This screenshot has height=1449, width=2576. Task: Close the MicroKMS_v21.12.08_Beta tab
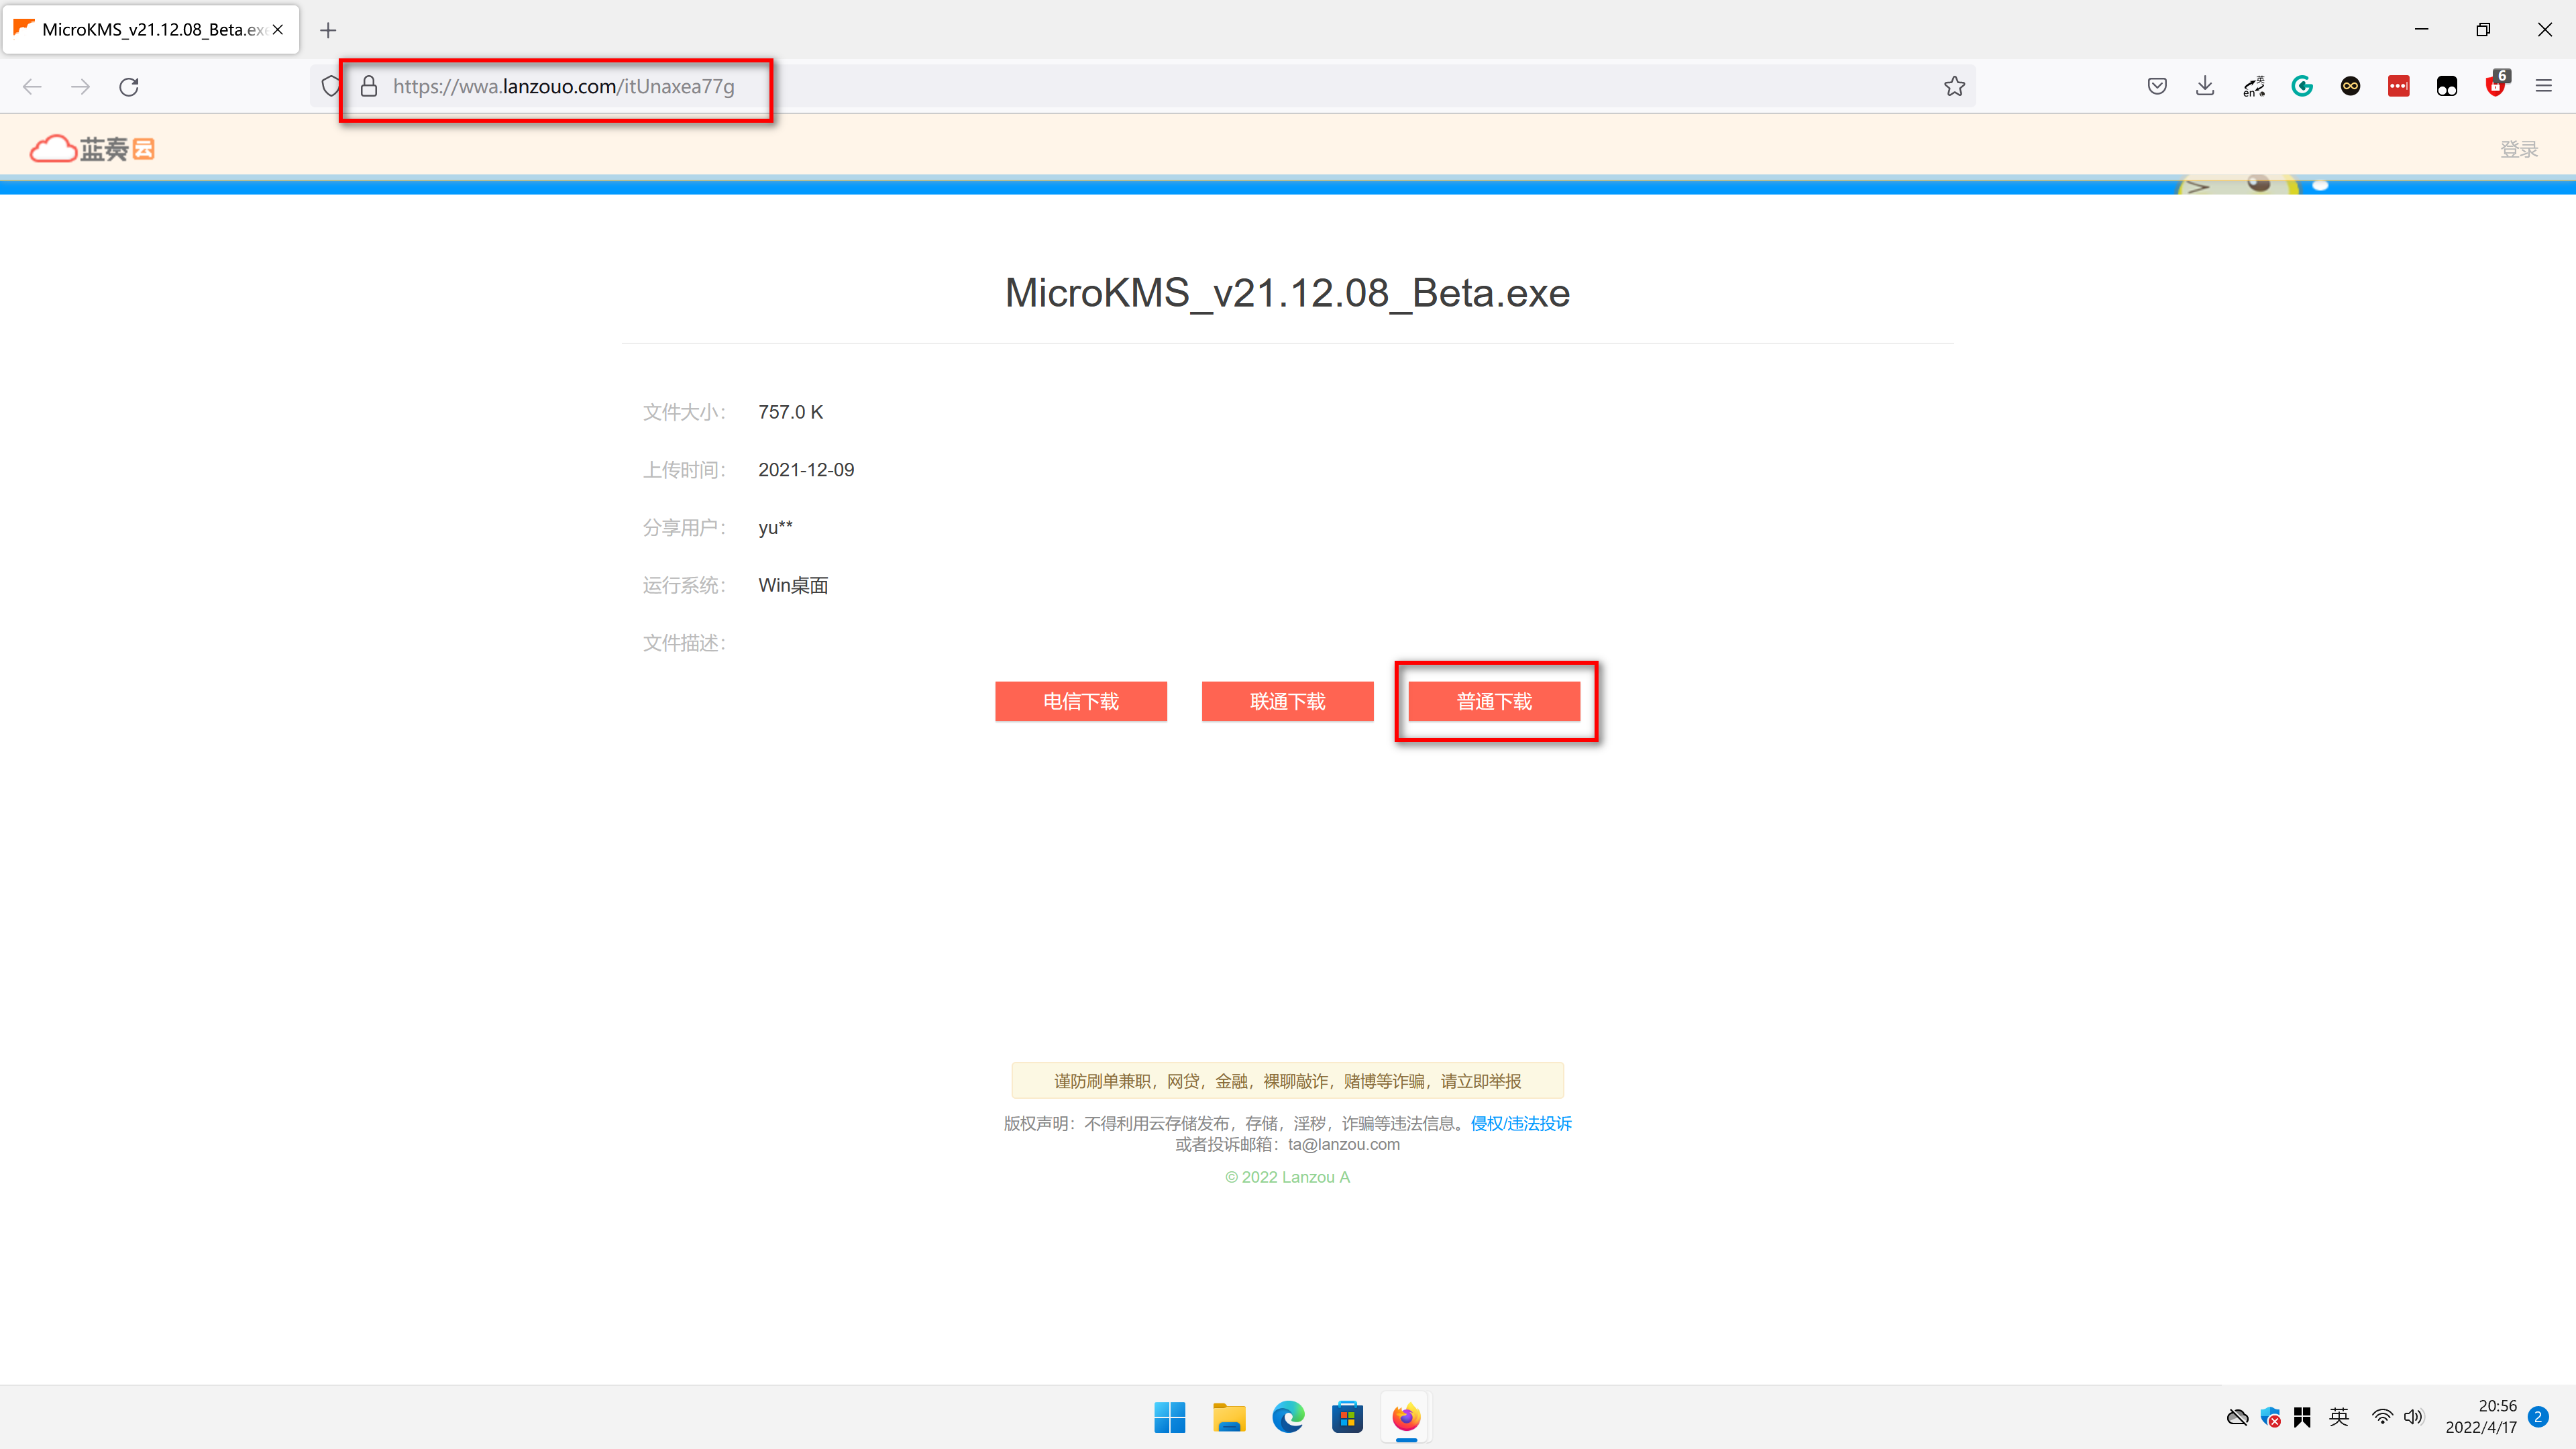(x=278, y=30)
